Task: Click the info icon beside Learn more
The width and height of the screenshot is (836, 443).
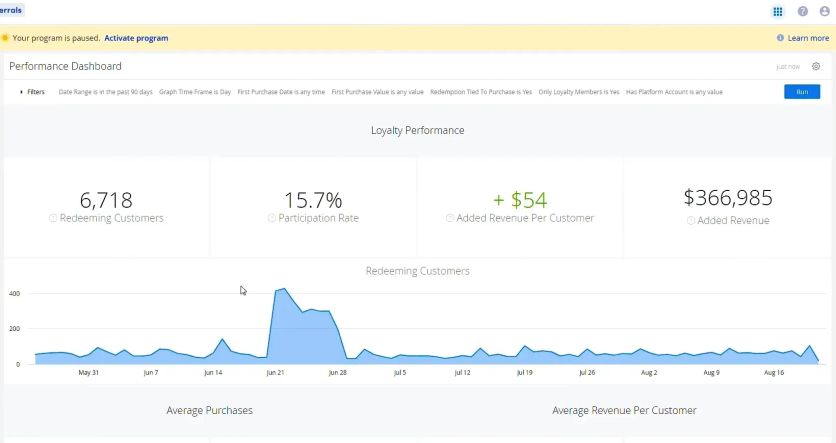Action: coord(780,38)
